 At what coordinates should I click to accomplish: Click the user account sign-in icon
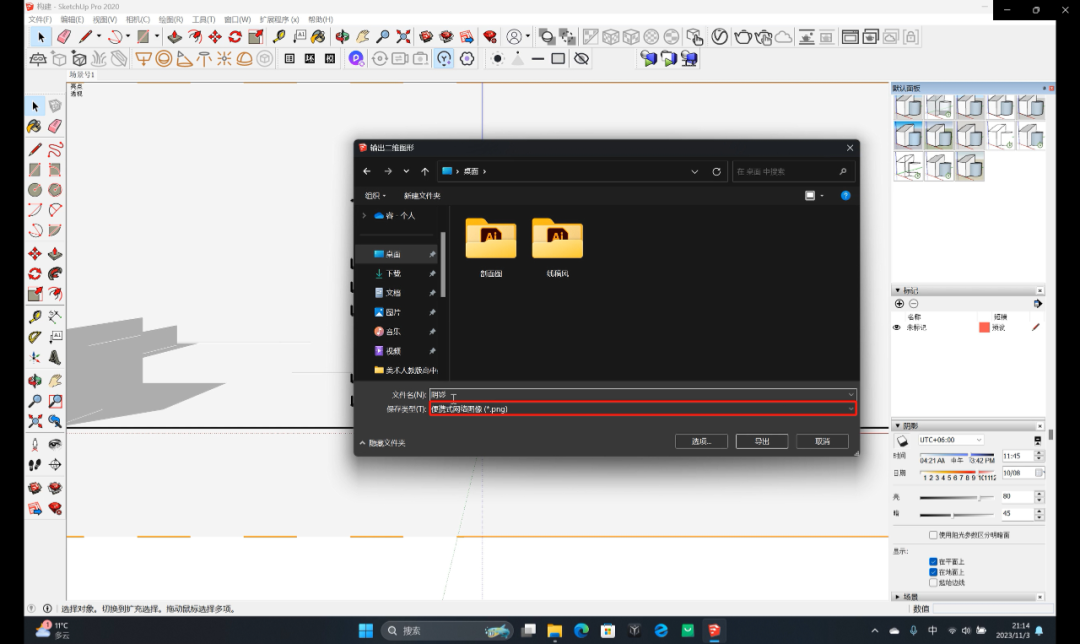point(515,37)
